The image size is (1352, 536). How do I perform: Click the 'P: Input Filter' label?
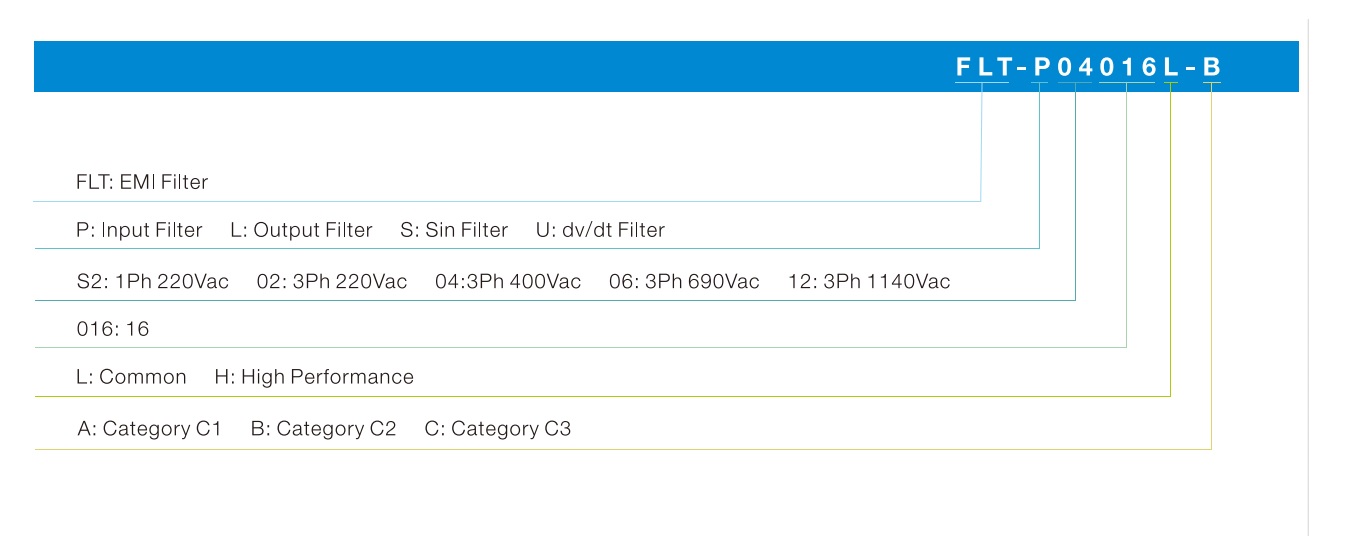[x=139, y=230]
